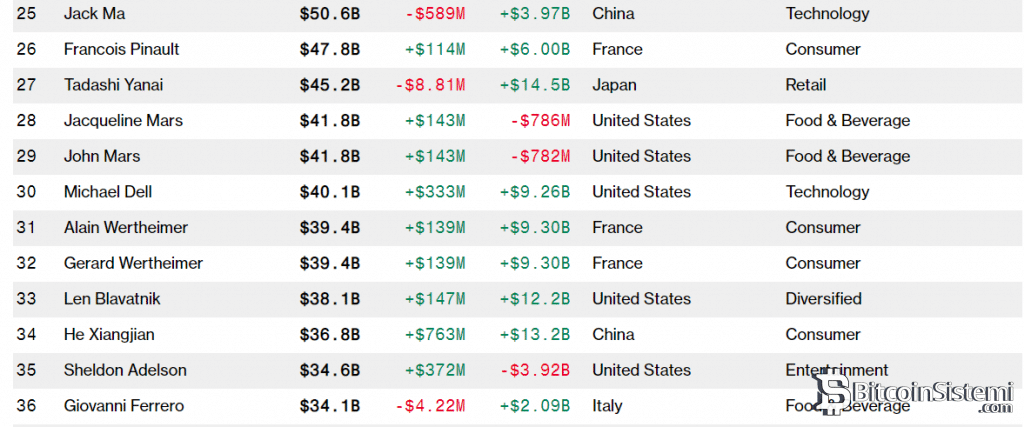Viewport: 1024px width, 427px height.
Task: Click Alain Wertheimer's name
Action: coord(125,228)
